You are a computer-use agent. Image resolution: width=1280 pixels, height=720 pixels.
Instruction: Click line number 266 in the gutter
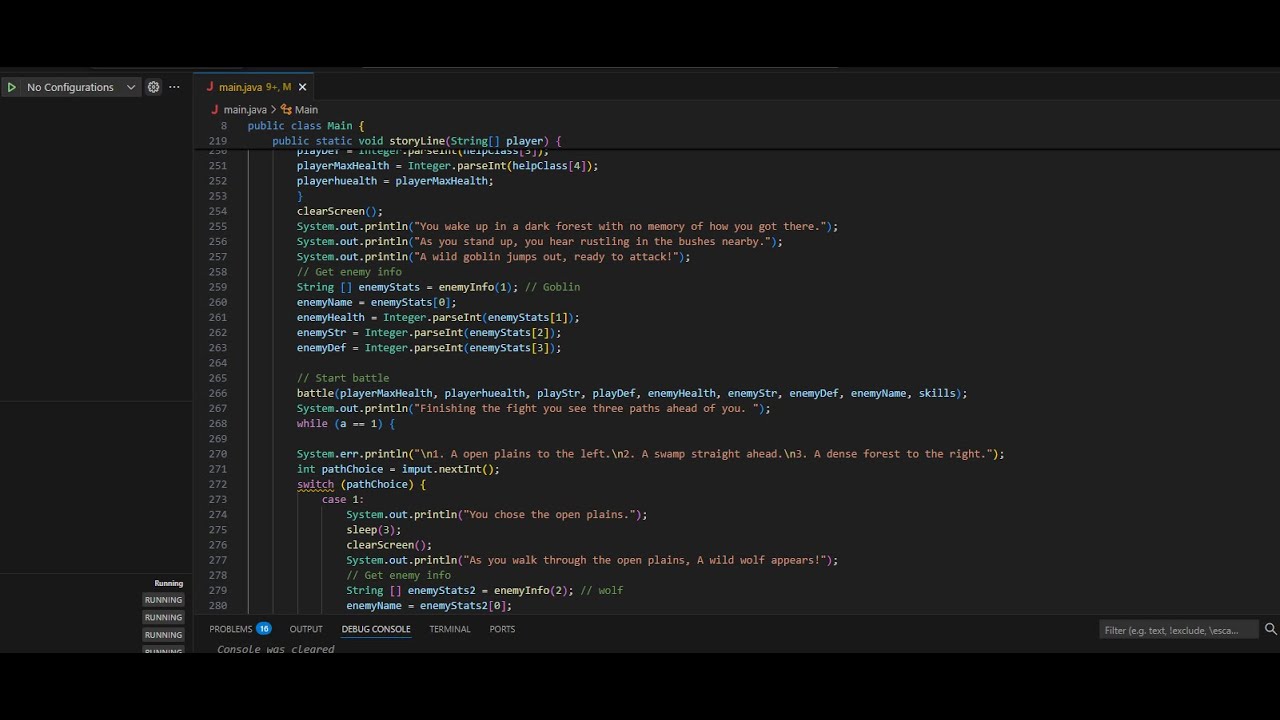pyautogui.click(x=218, y=393)
